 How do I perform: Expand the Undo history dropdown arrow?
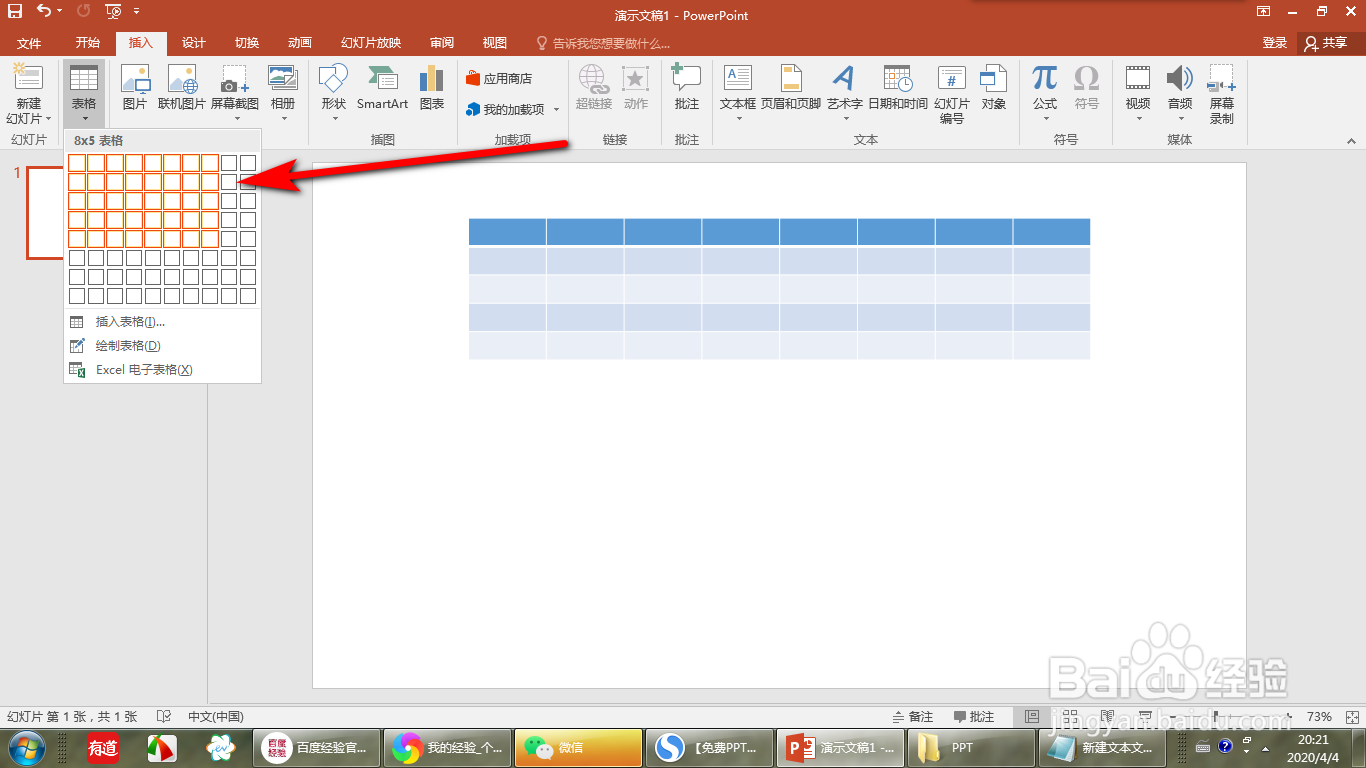(x=60, y=12)
